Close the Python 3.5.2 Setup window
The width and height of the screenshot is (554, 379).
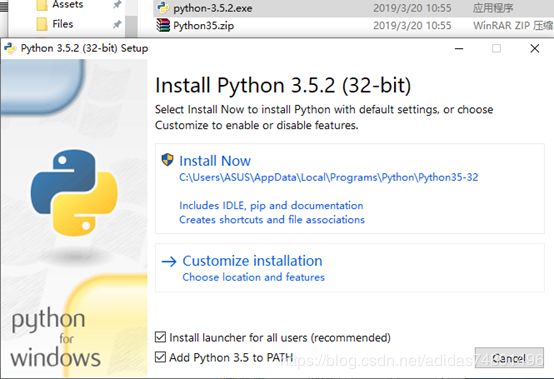(535, 48)
